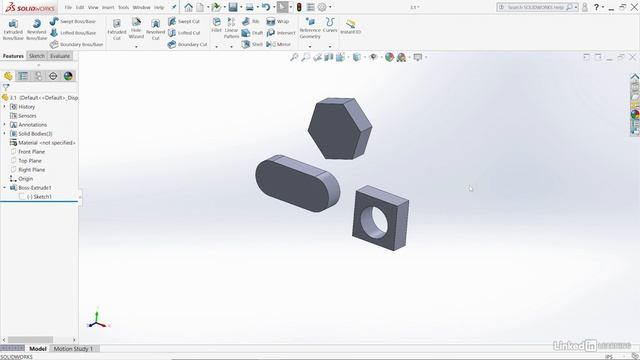The height and width of the screenshot is (360, 640).
Task: Toggle the Select cursor tool
Action: tap(282, 7)
